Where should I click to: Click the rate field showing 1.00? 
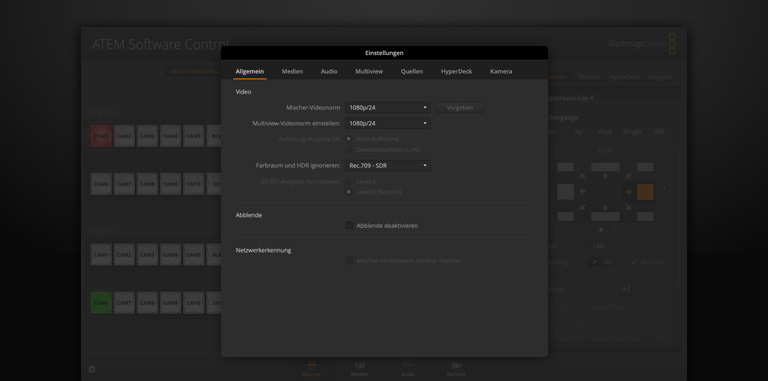(x=598, y=246)
